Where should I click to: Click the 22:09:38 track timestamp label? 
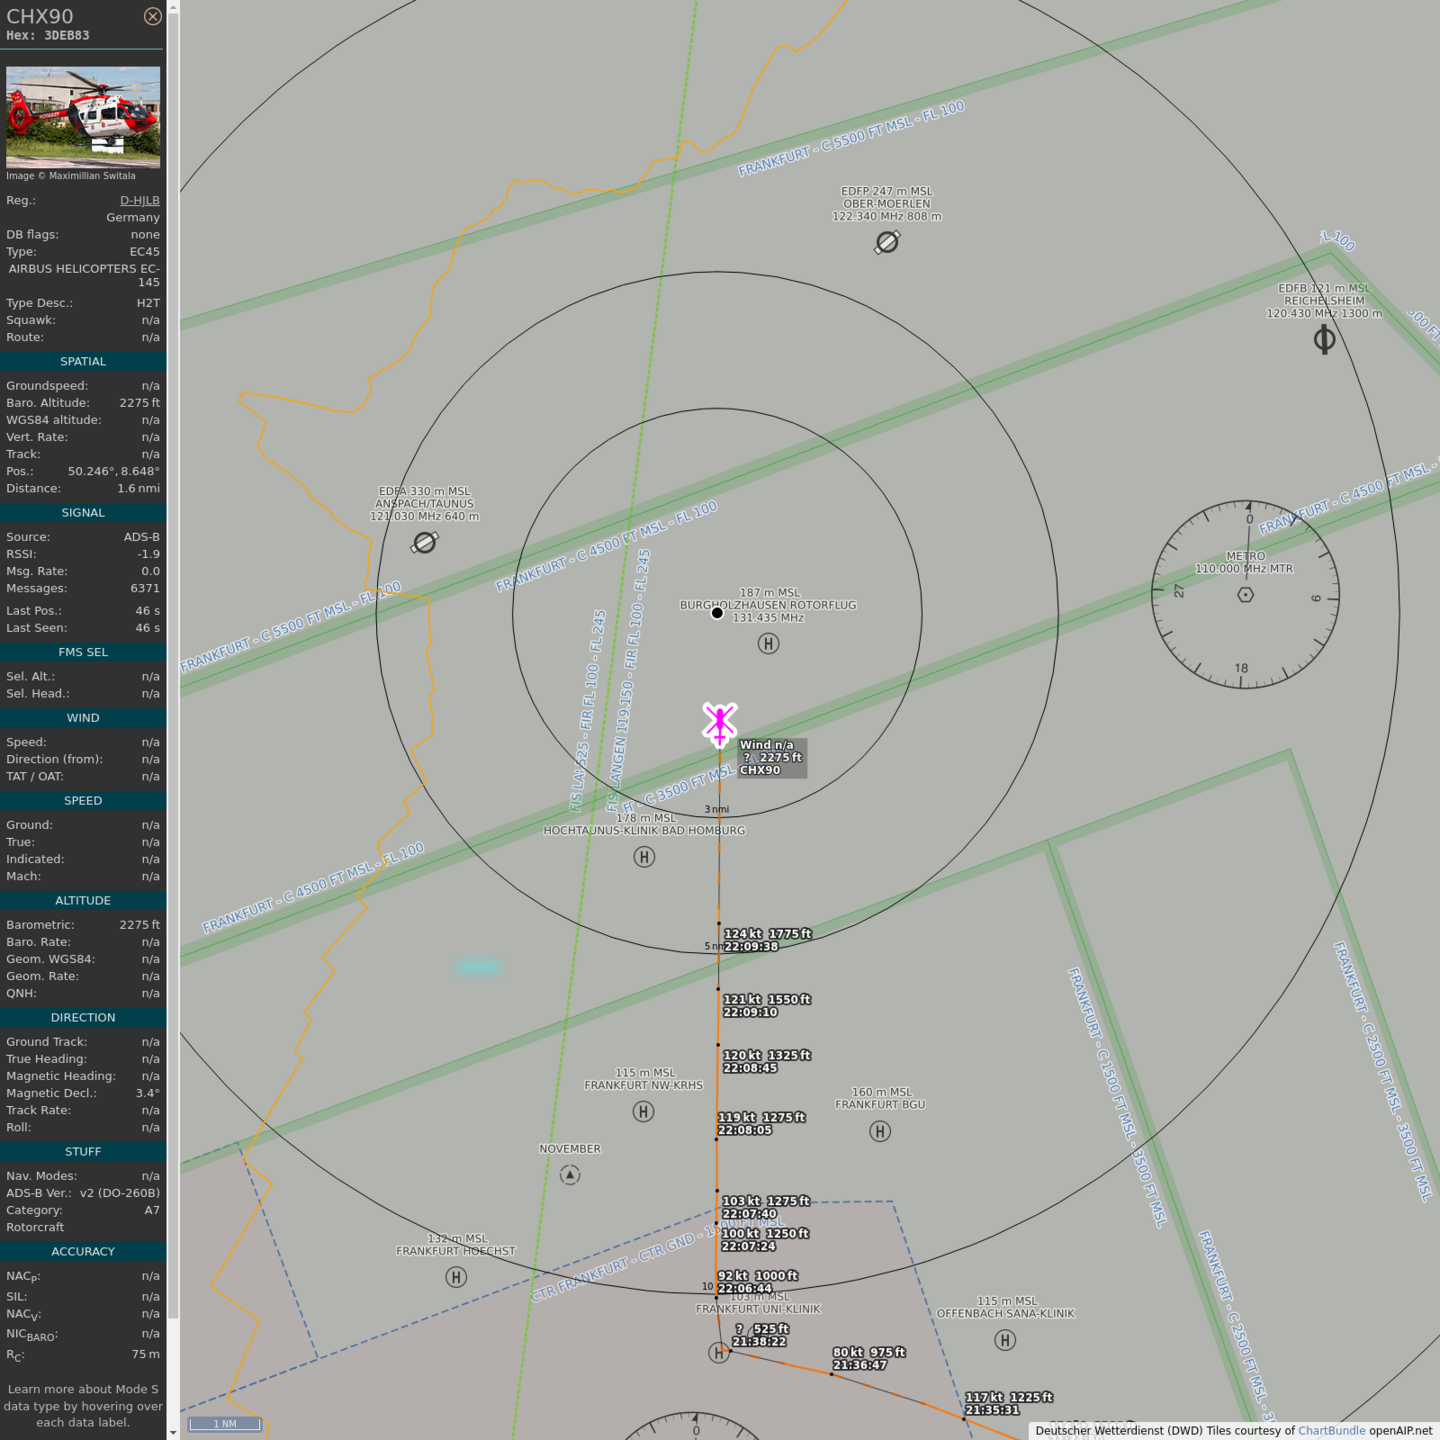coord(750,946)
